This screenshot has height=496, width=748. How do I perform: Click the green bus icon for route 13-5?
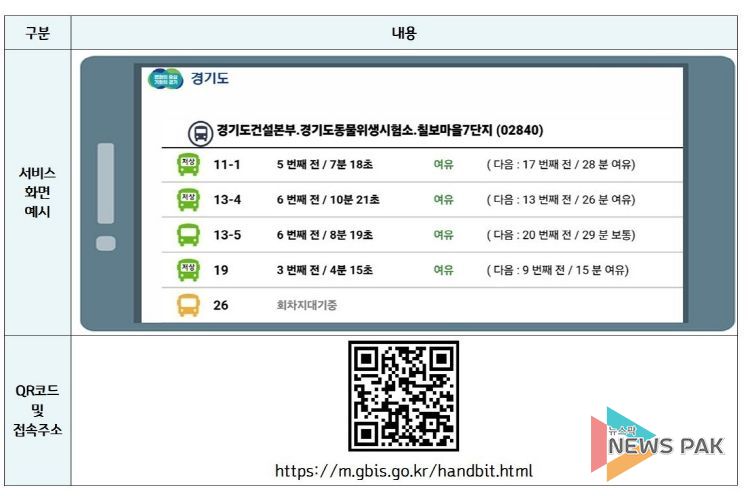(x=188, y=235)
